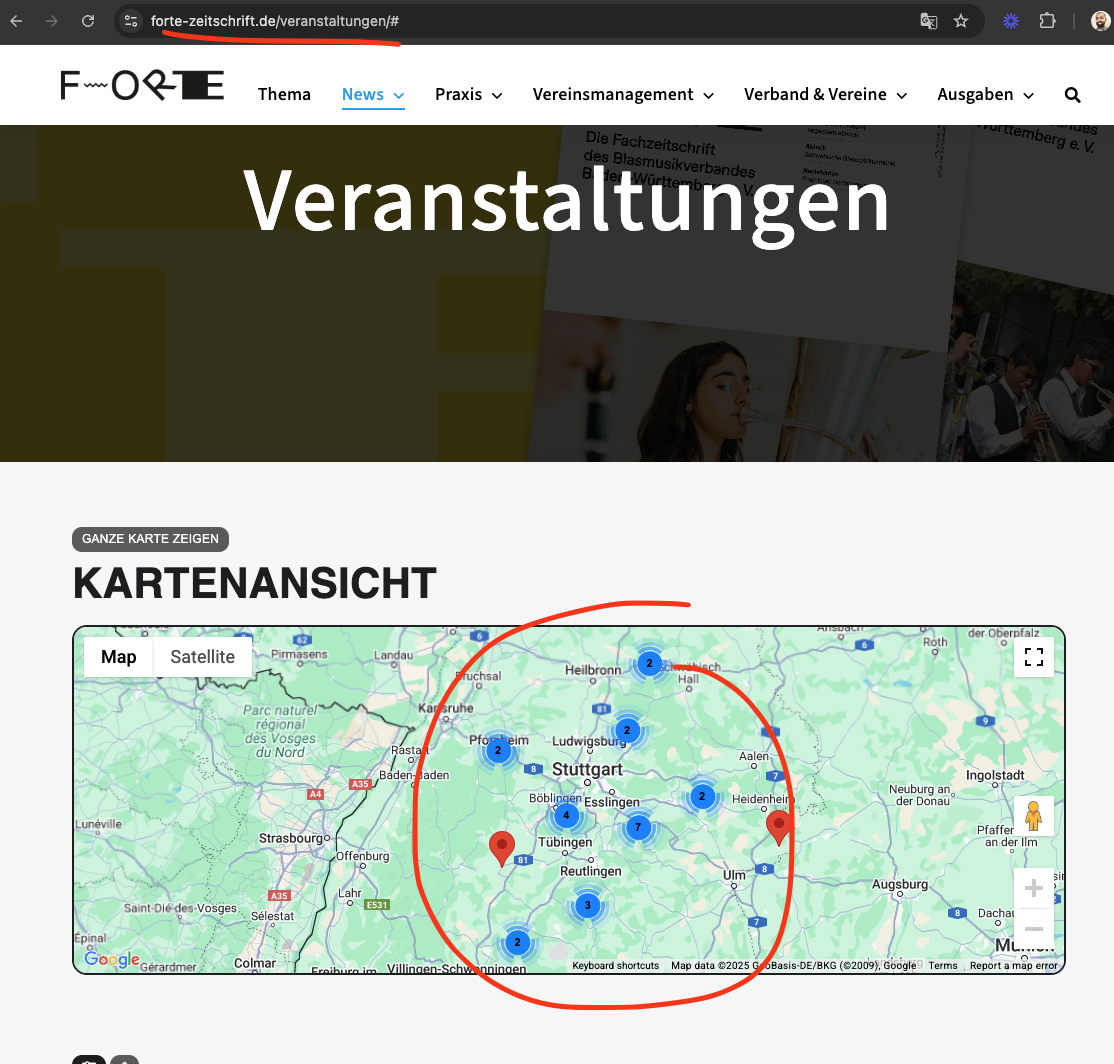Expand the Praxis dropdown chevron
Screen dimensions: 1114x1064
(x=497, y=96)
